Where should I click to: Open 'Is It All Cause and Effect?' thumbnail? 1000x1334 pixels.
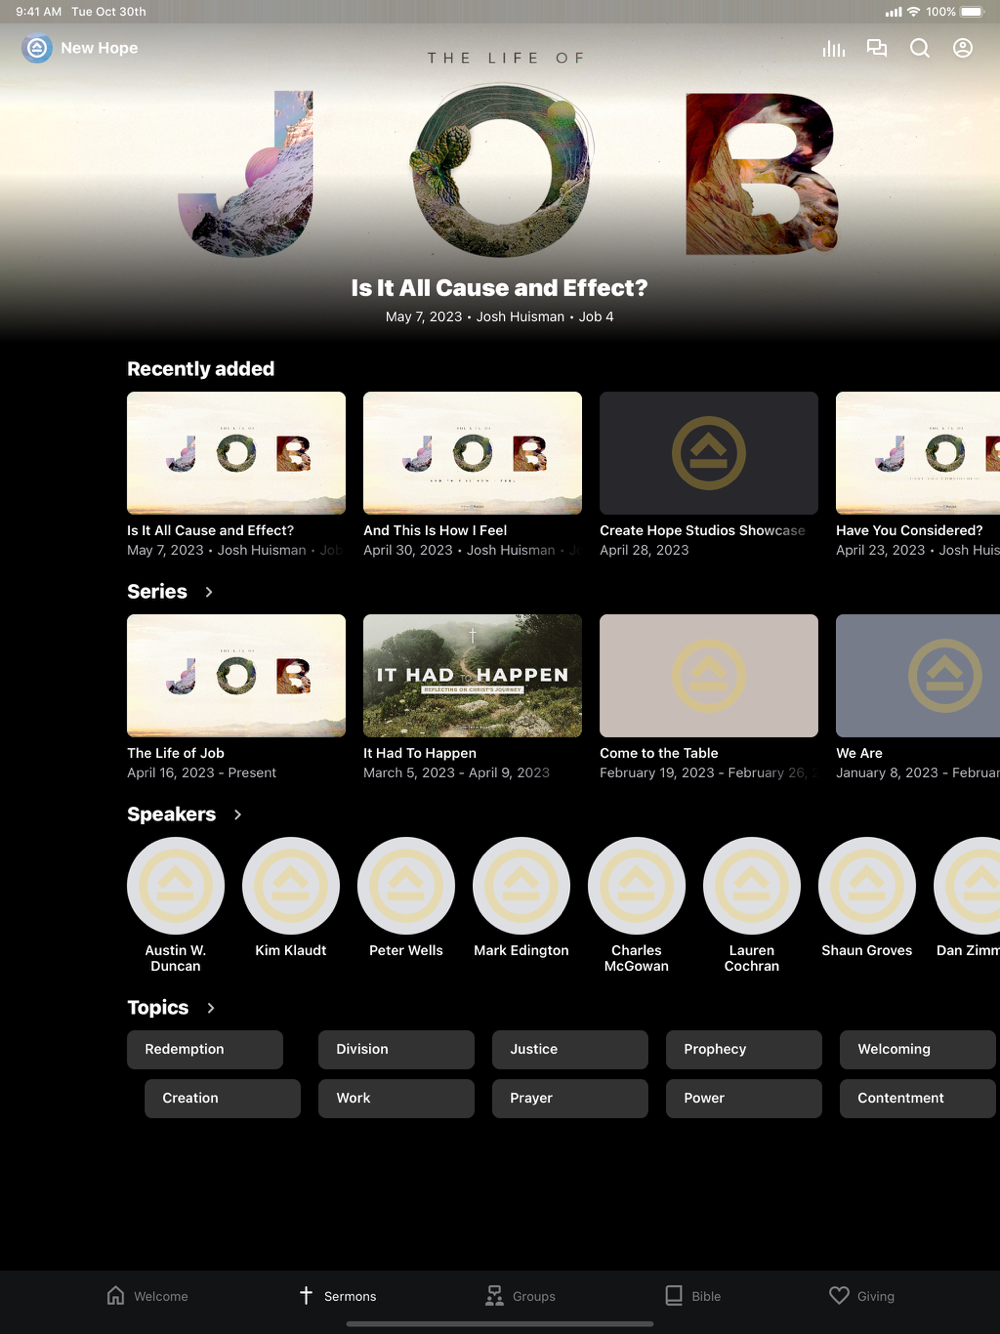pos(236,453)
